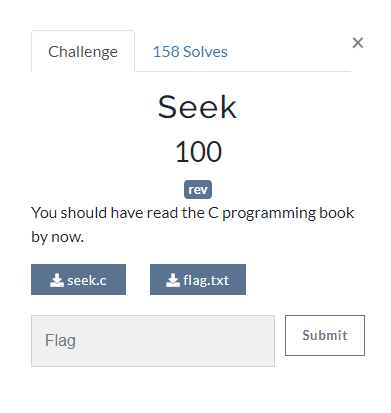This screenshot has height=413, width=391.
Task: Click the rev category tag
Action: pos(198,190)
